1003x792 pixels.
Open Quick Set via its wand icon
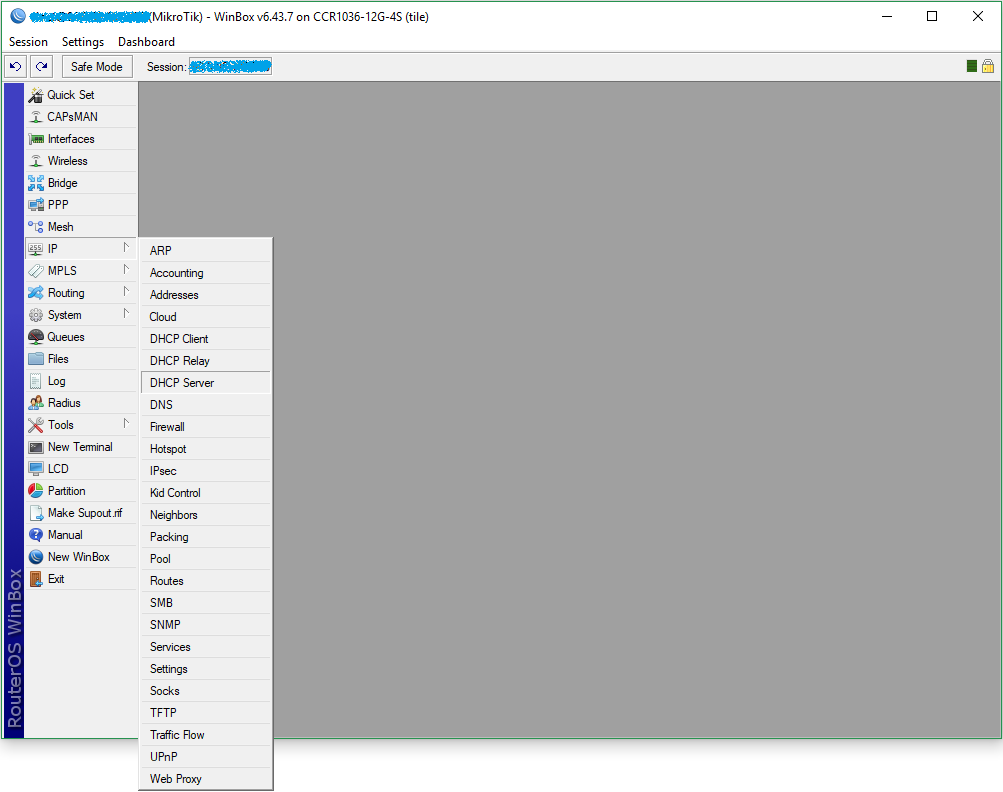(36, 95)
